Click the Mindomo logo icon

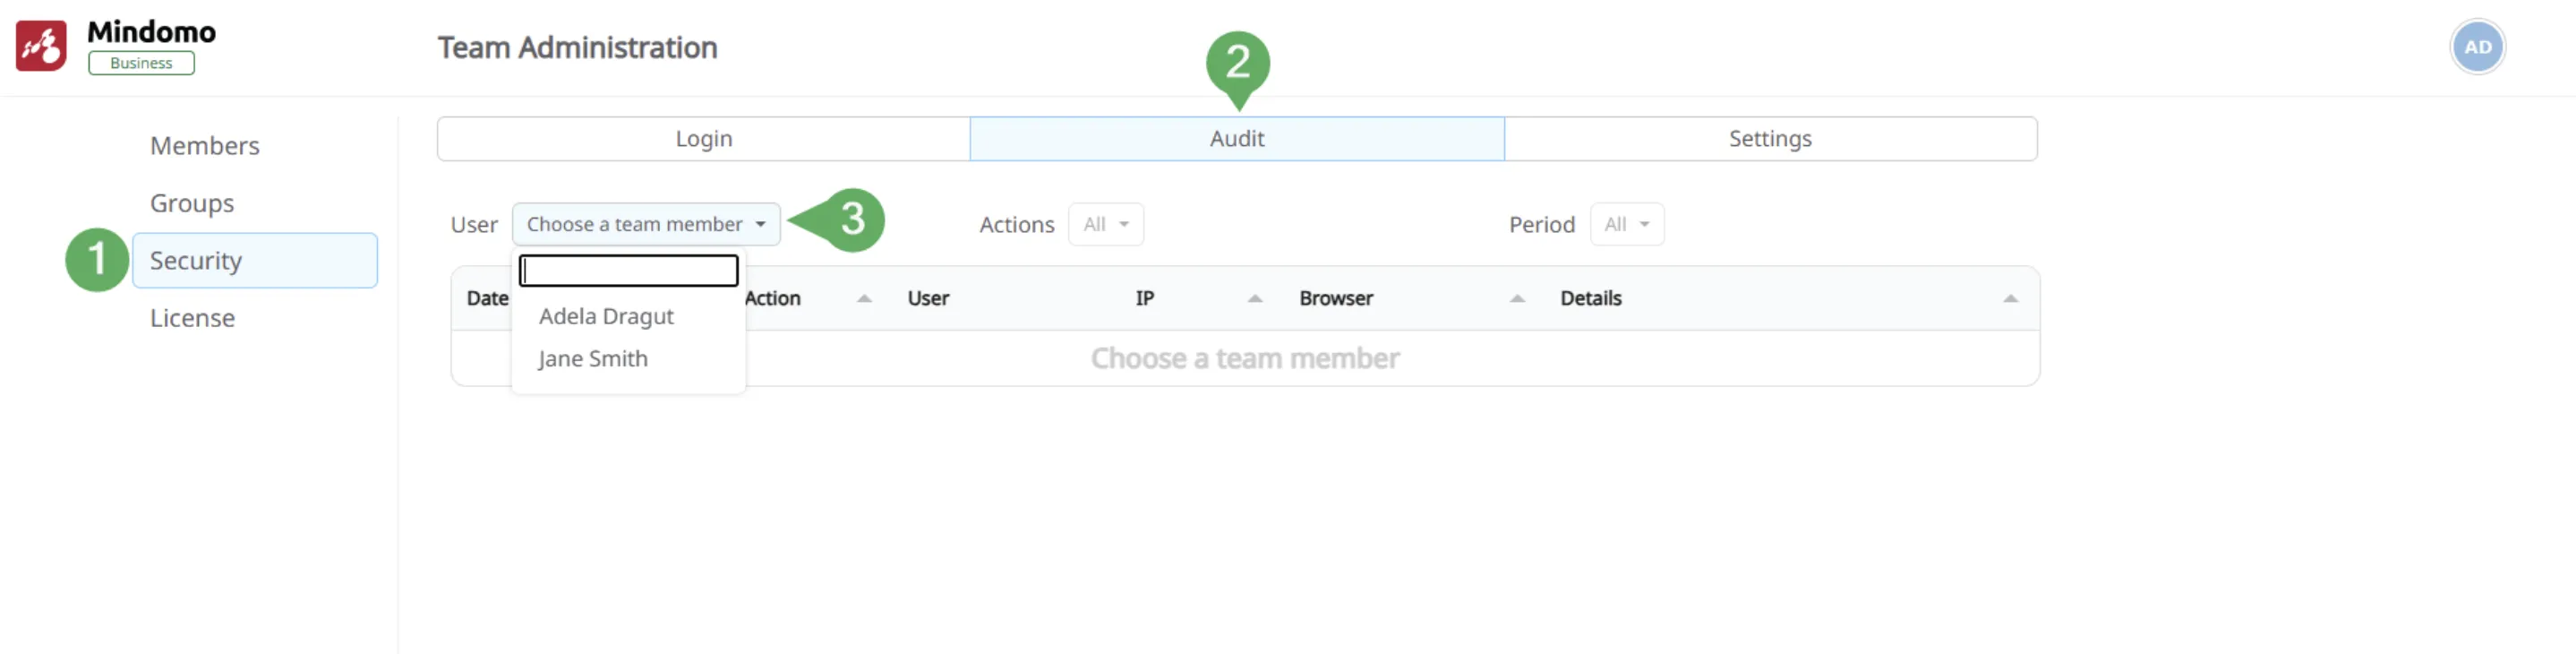(41, 46)
